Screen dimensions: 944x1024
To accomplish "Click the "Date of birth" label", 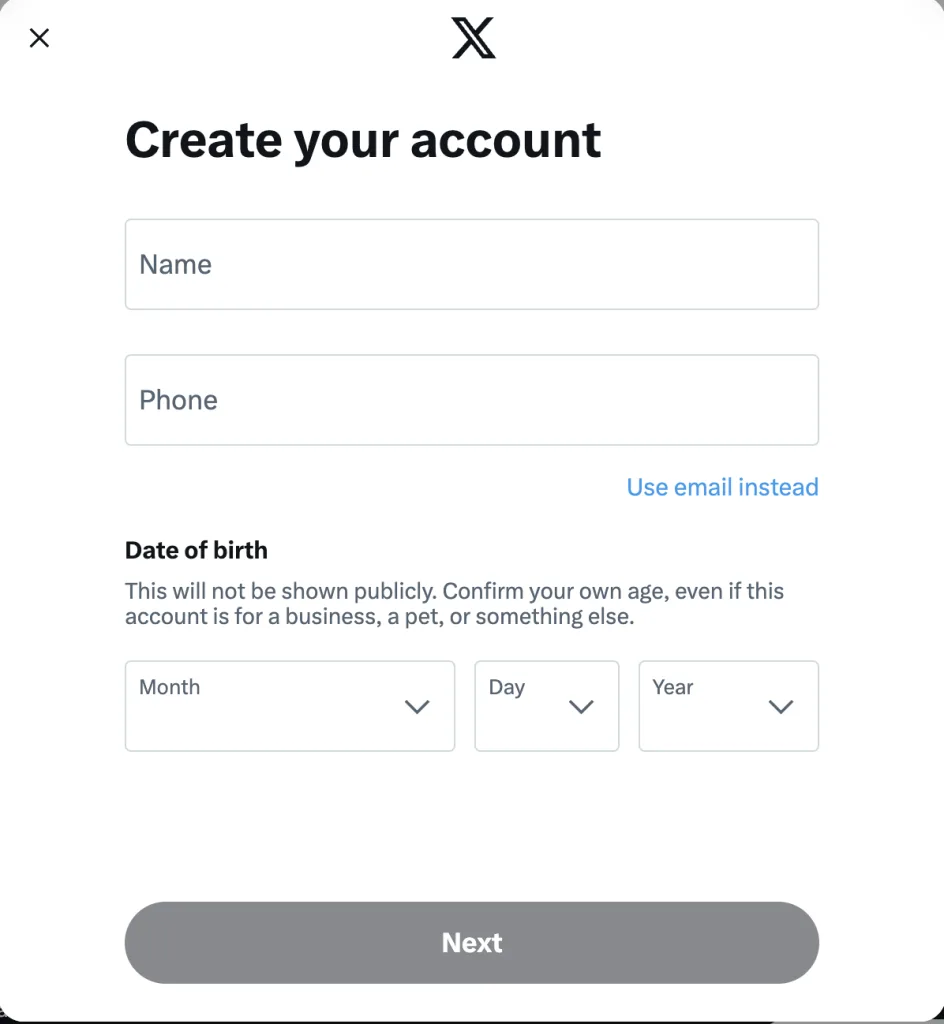I will [196, 550].
